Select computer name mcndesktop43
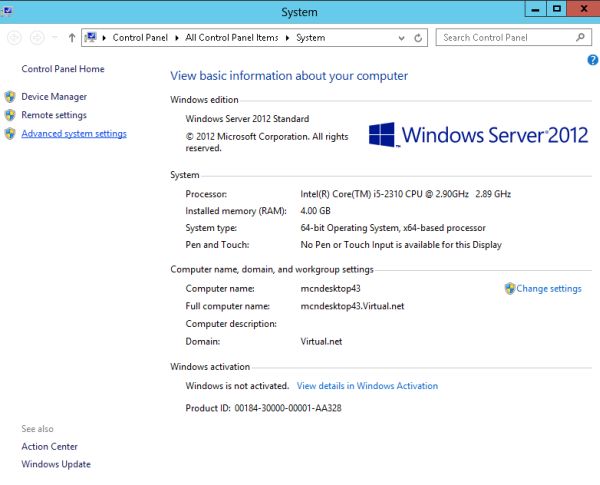The width and height of the screenshot is (600, 485). pos(331,289)
